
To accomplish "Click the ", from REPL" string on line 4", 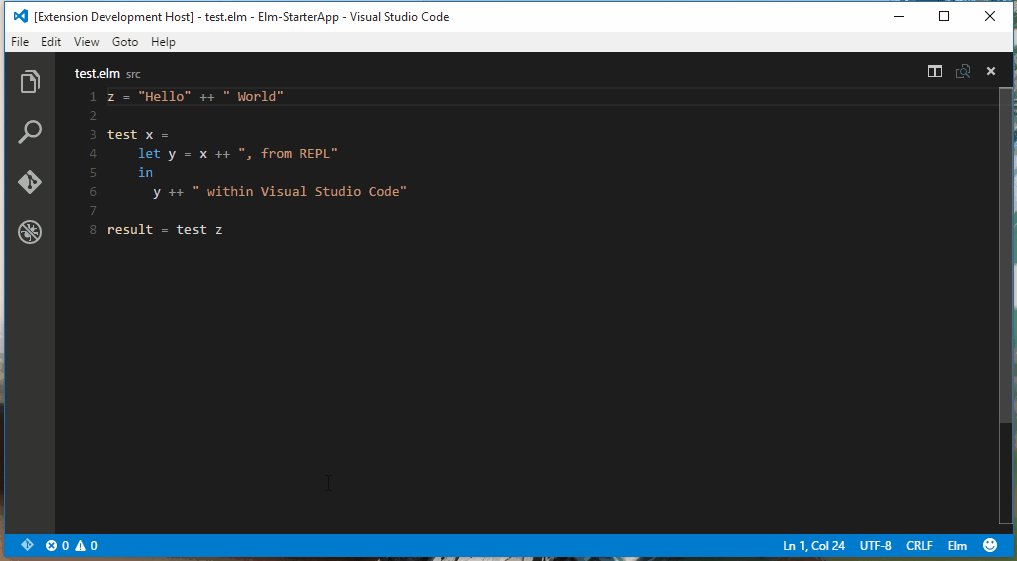I will 289,154.
